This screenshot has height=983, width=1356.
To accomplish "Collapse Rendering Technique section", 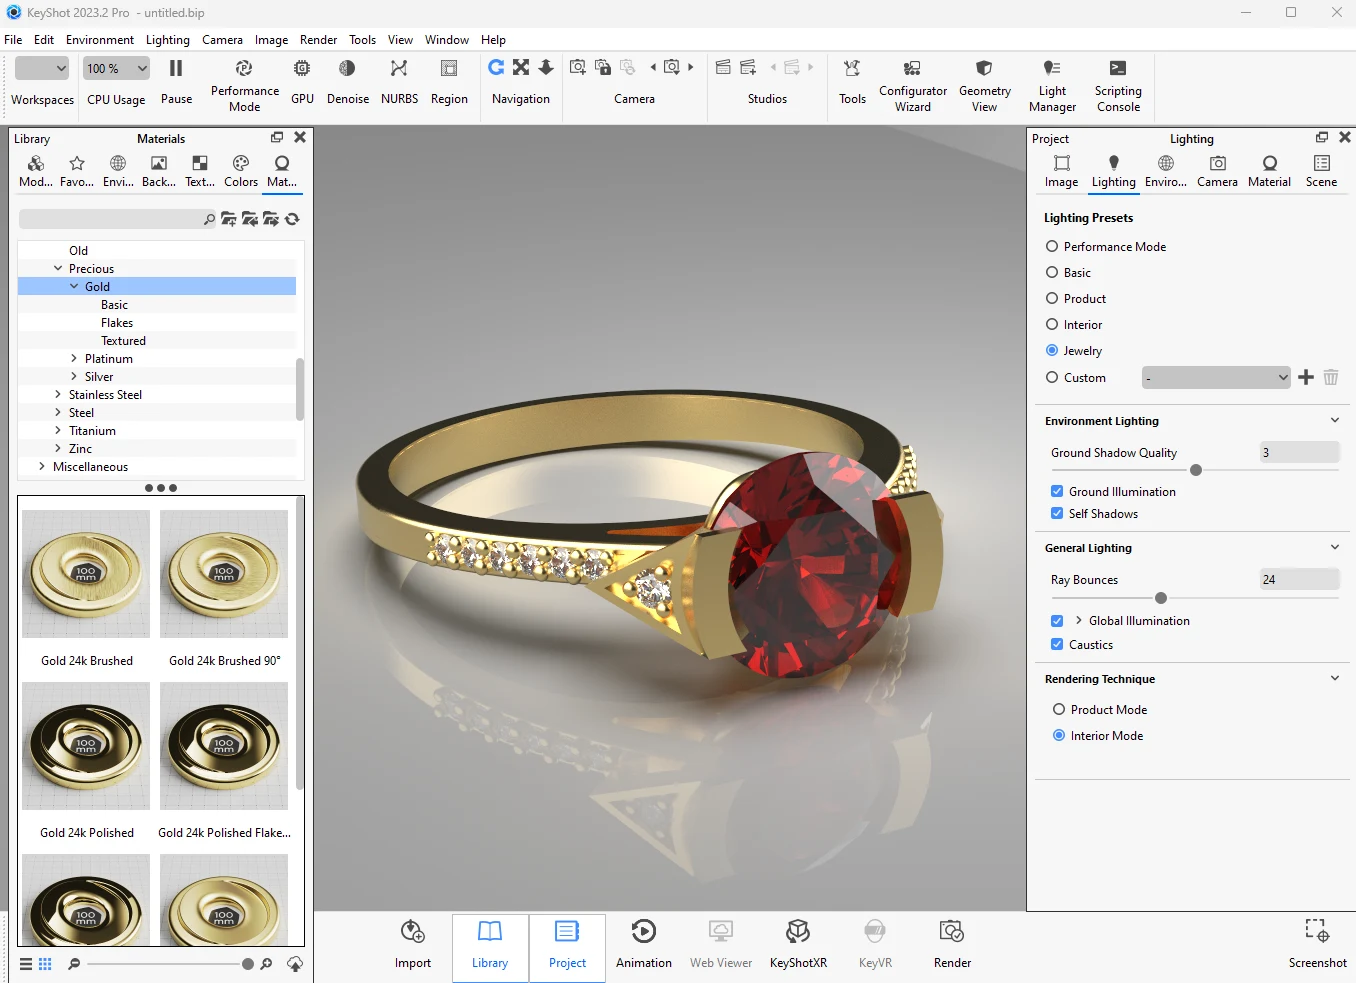I will click(1335, 679).
